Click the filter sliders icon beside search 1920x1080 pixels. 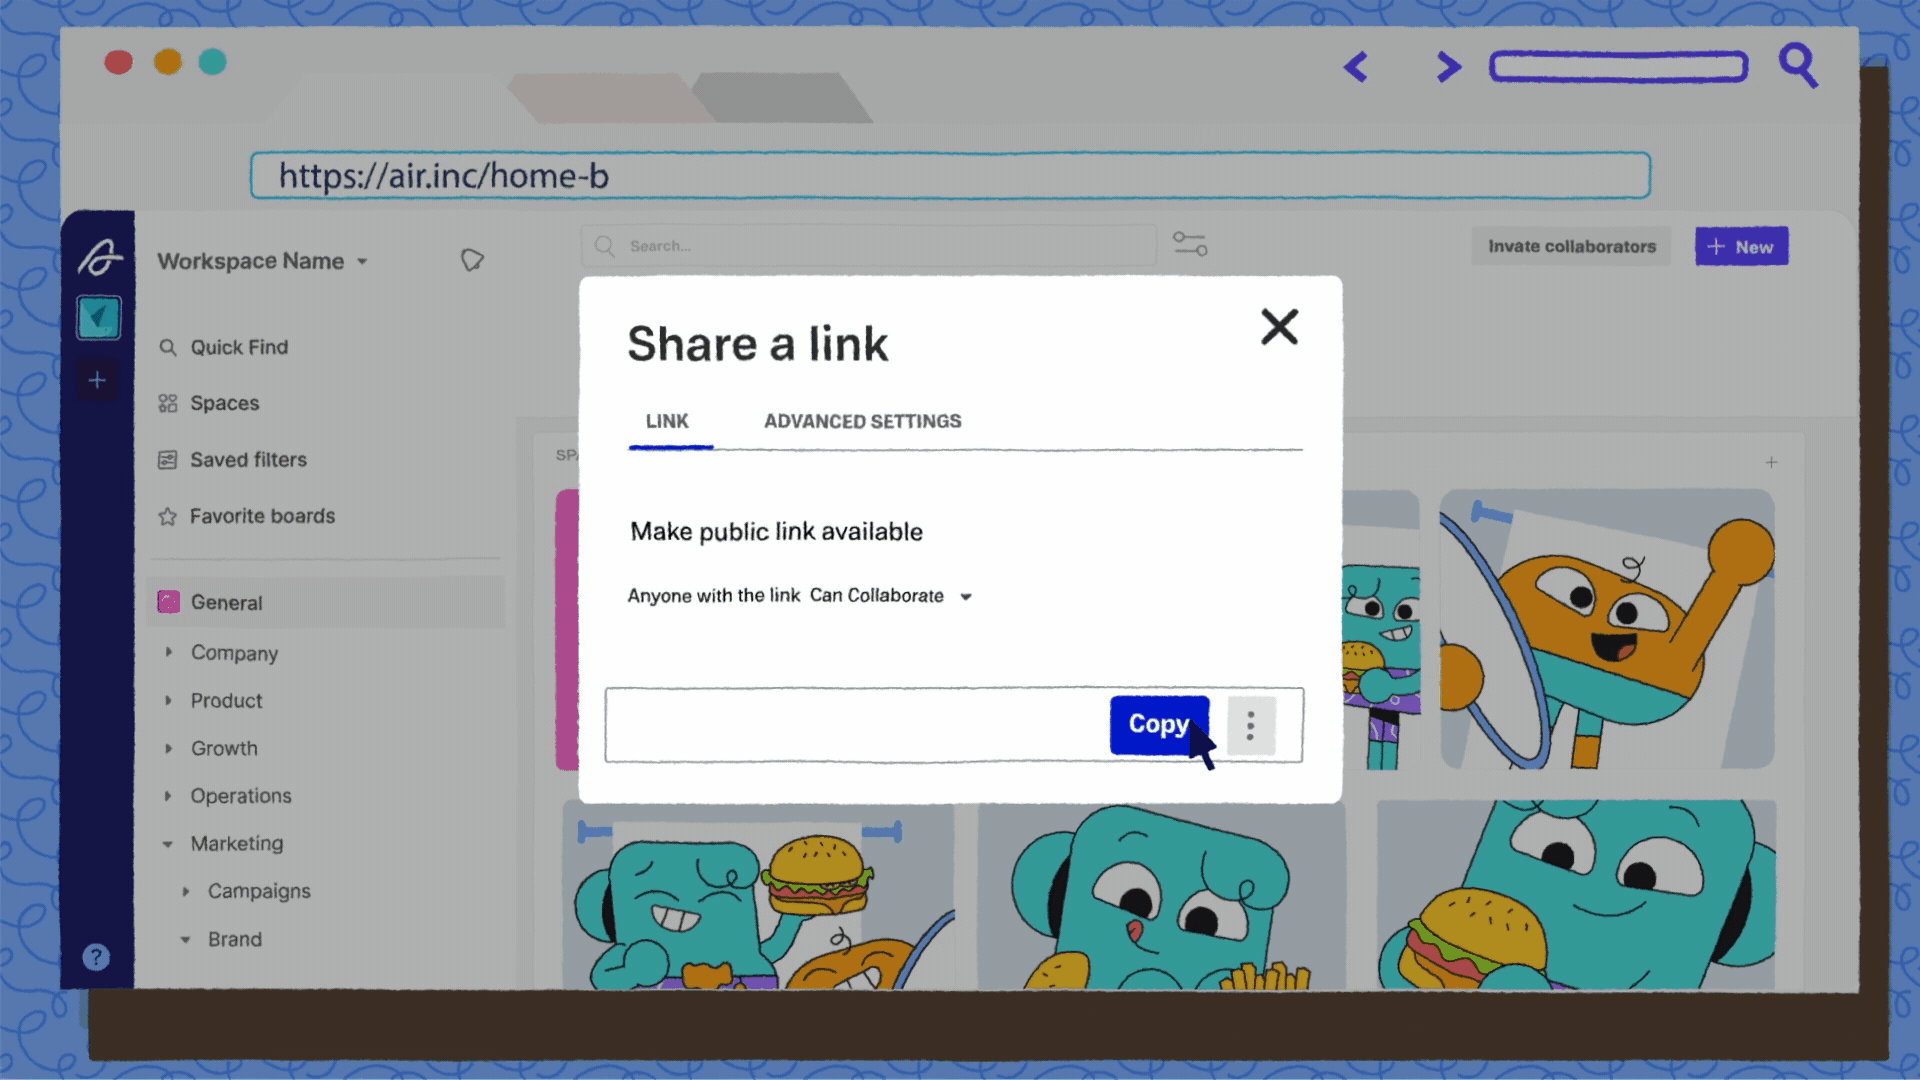tap(1190, 244)
